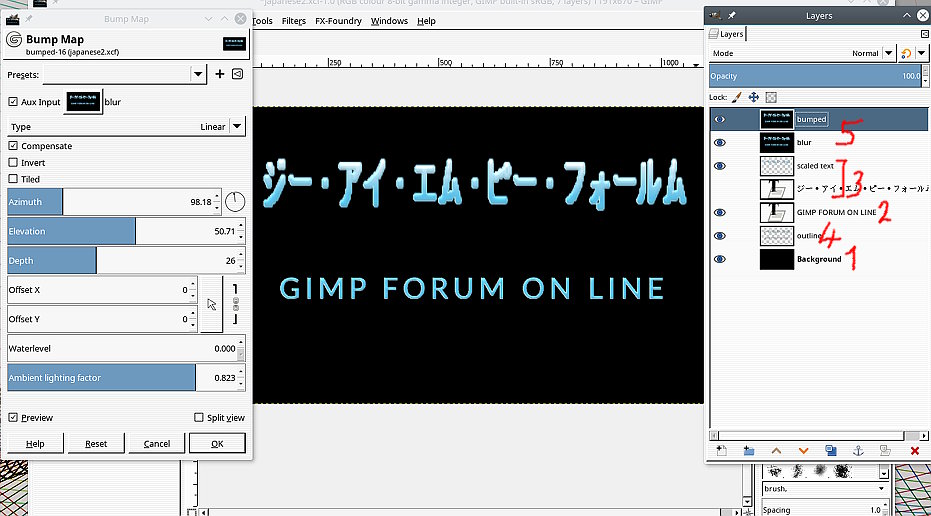Click the GIMP logo in Bump Map header
The height and width of the screenshot is (516, 931).
click(14, 40)
